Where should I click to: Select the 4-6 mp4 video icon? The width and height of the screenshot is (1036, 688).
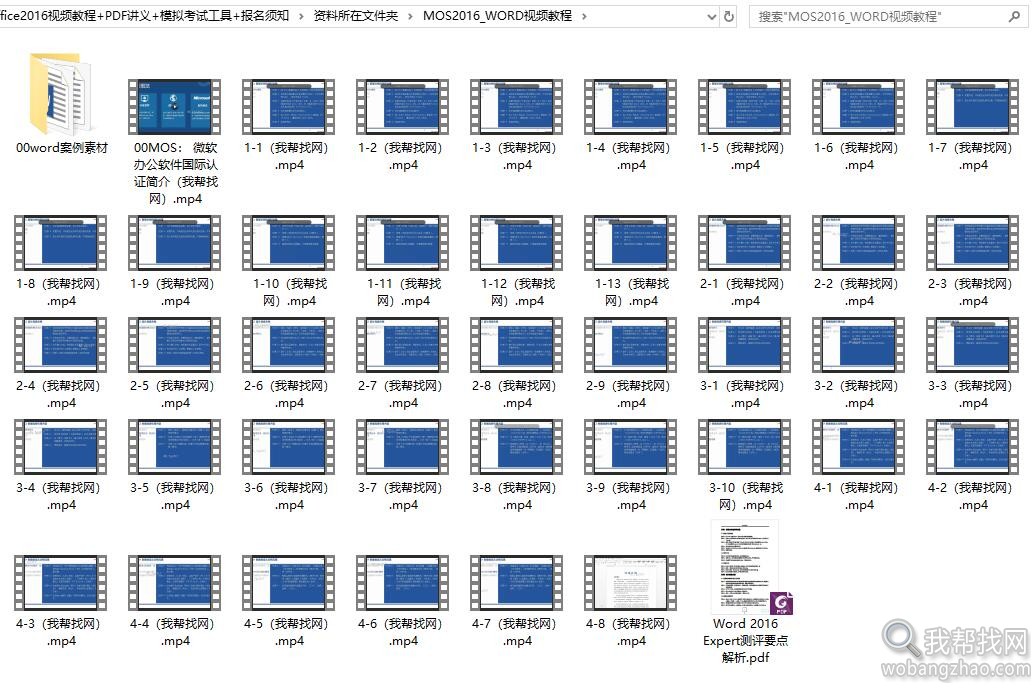tap(403, 583)
